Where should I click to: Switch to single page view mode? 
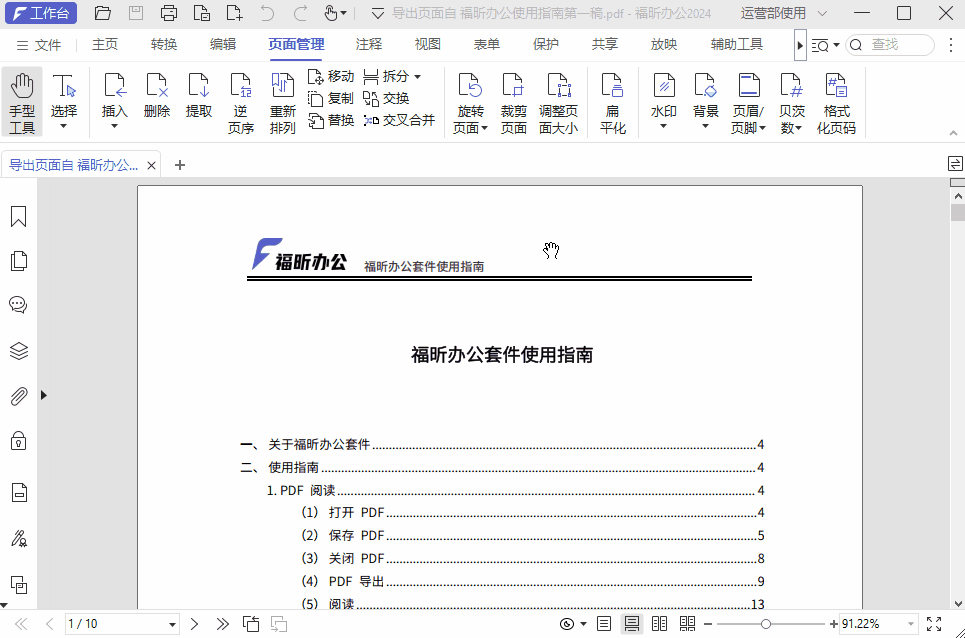[x=603, y=623]
